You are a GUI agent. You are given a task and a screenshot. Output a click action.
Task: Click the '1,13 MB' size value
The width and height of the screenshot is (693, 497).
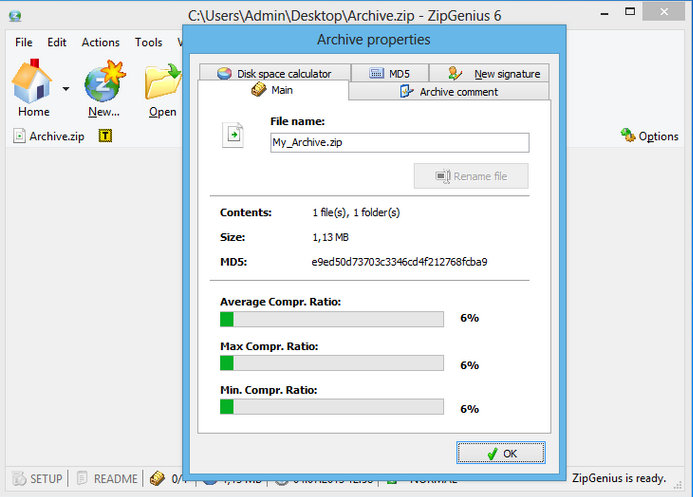331,237
